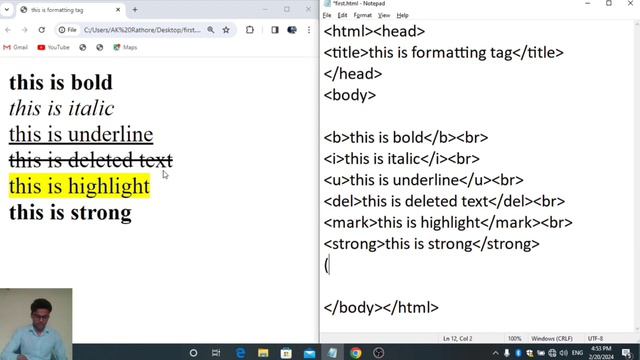Viewport: 640px width, 360px height.
Task: Click 'UTF-8' encoding in Notepad status bar
Action: pyautogui.click(x=595, y=338)
